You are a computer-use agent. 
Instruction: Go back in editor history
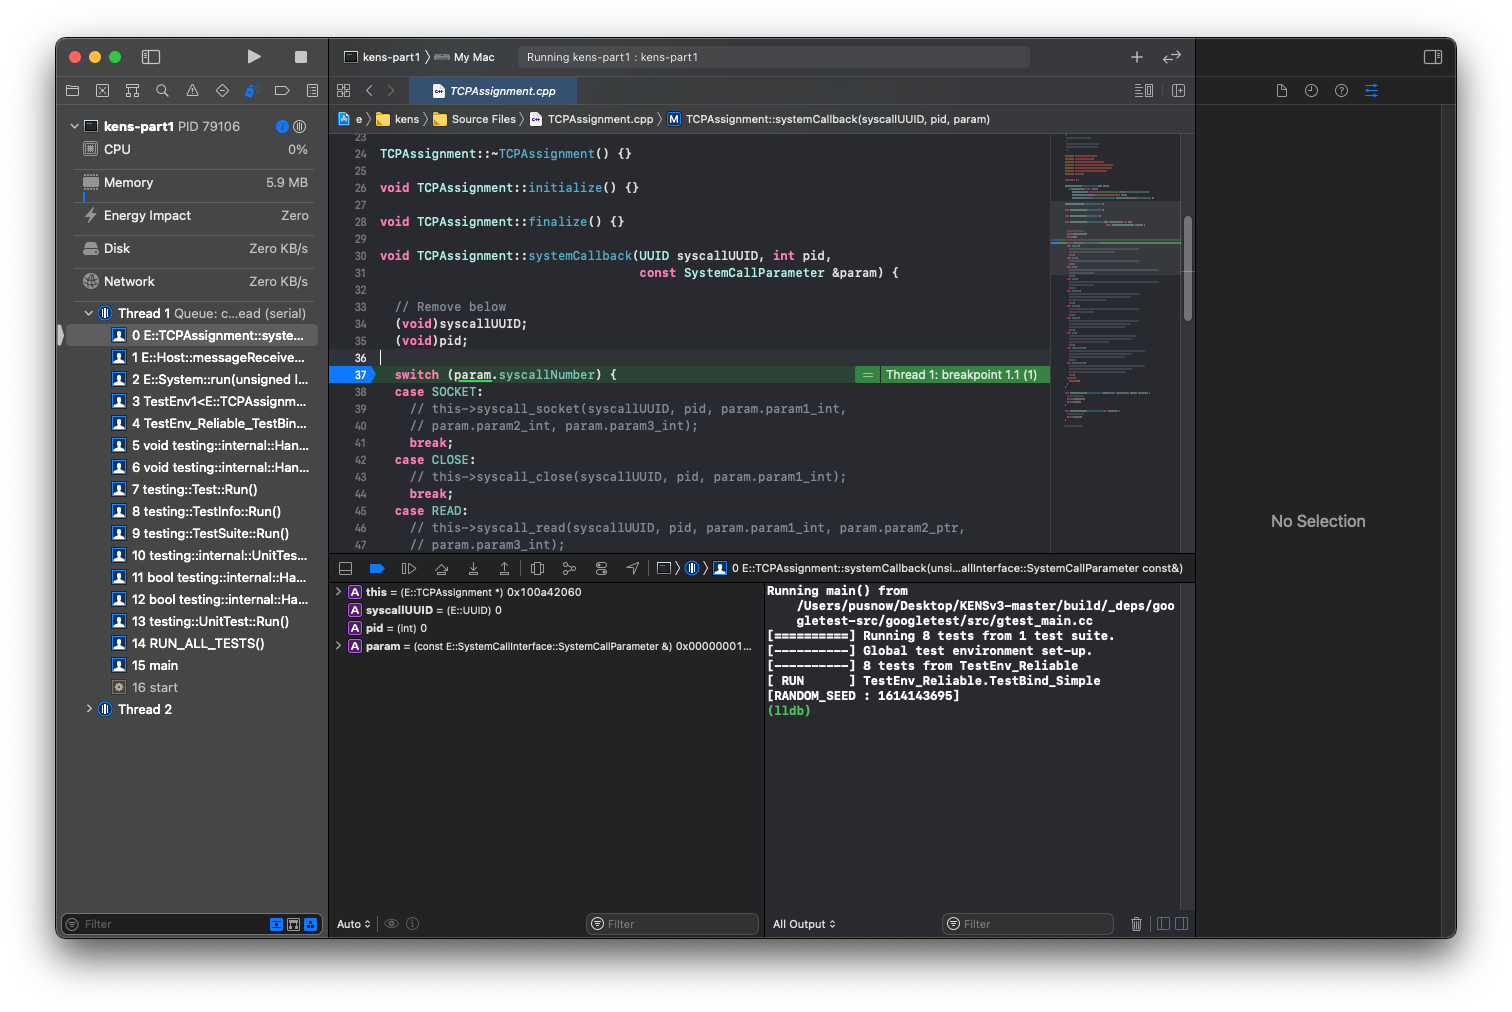[x=369, y=90]
